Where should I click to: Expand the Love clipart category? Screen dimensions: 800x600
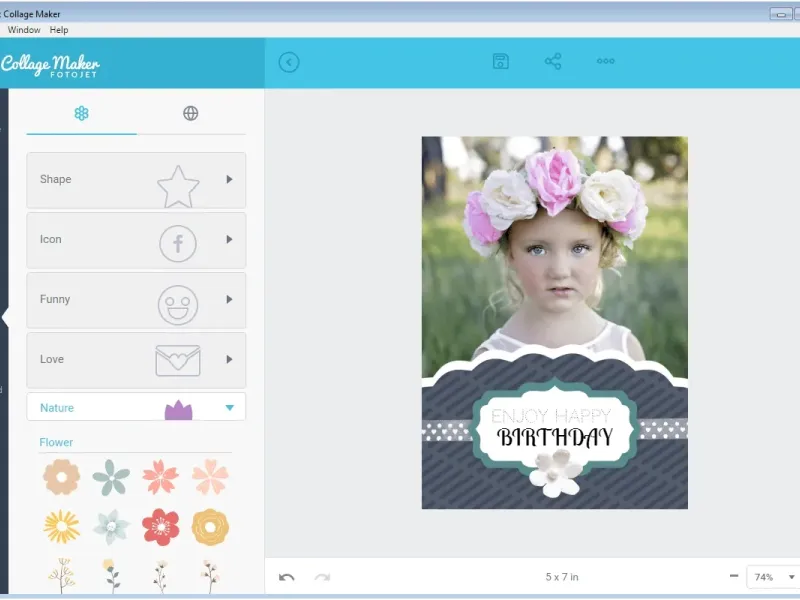(136, 360)
